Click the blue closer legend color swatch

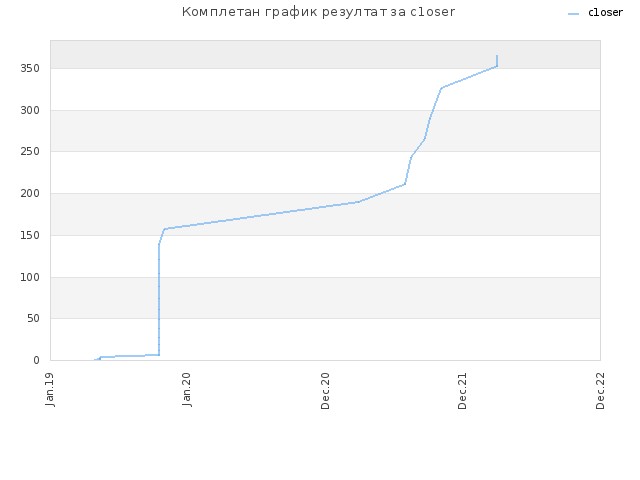click(x=573, y=14)
